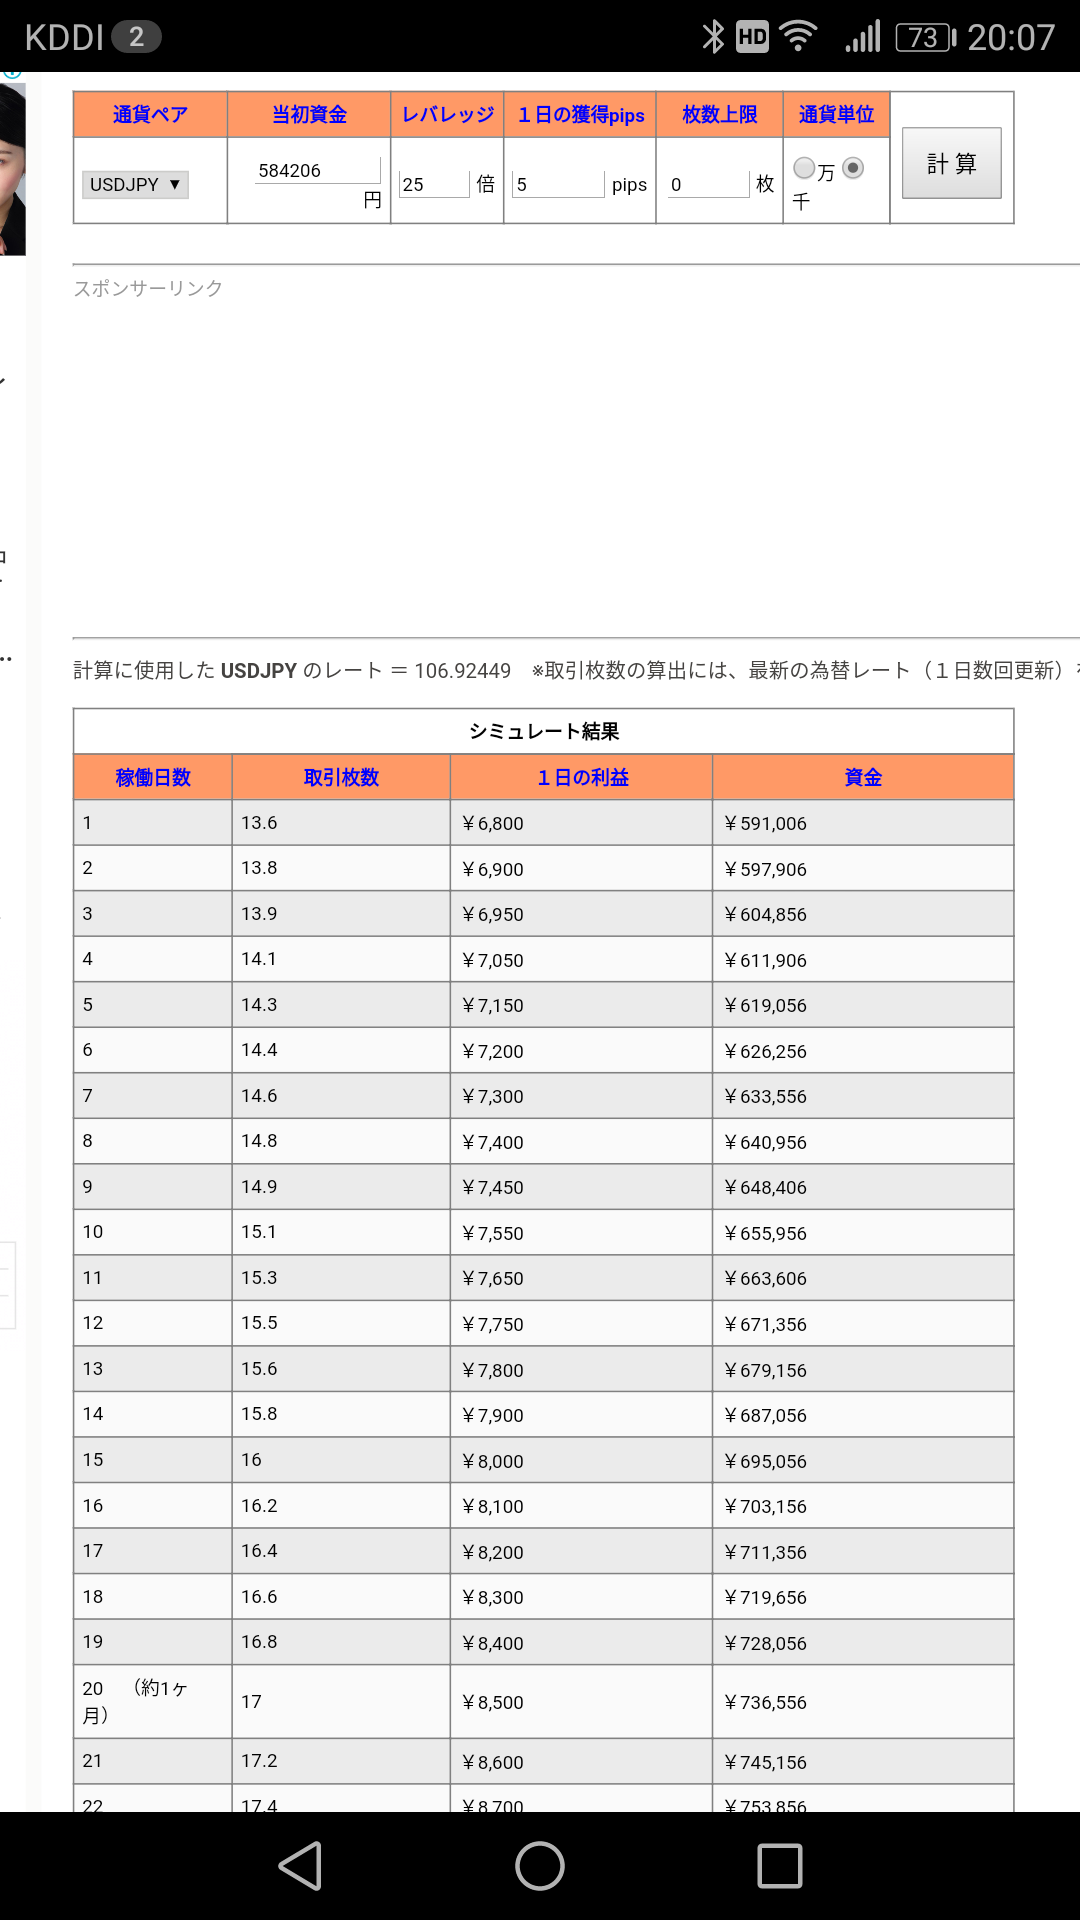
Task: Open the USDJPY currency pair dropdown
Action: pos(135,184)
